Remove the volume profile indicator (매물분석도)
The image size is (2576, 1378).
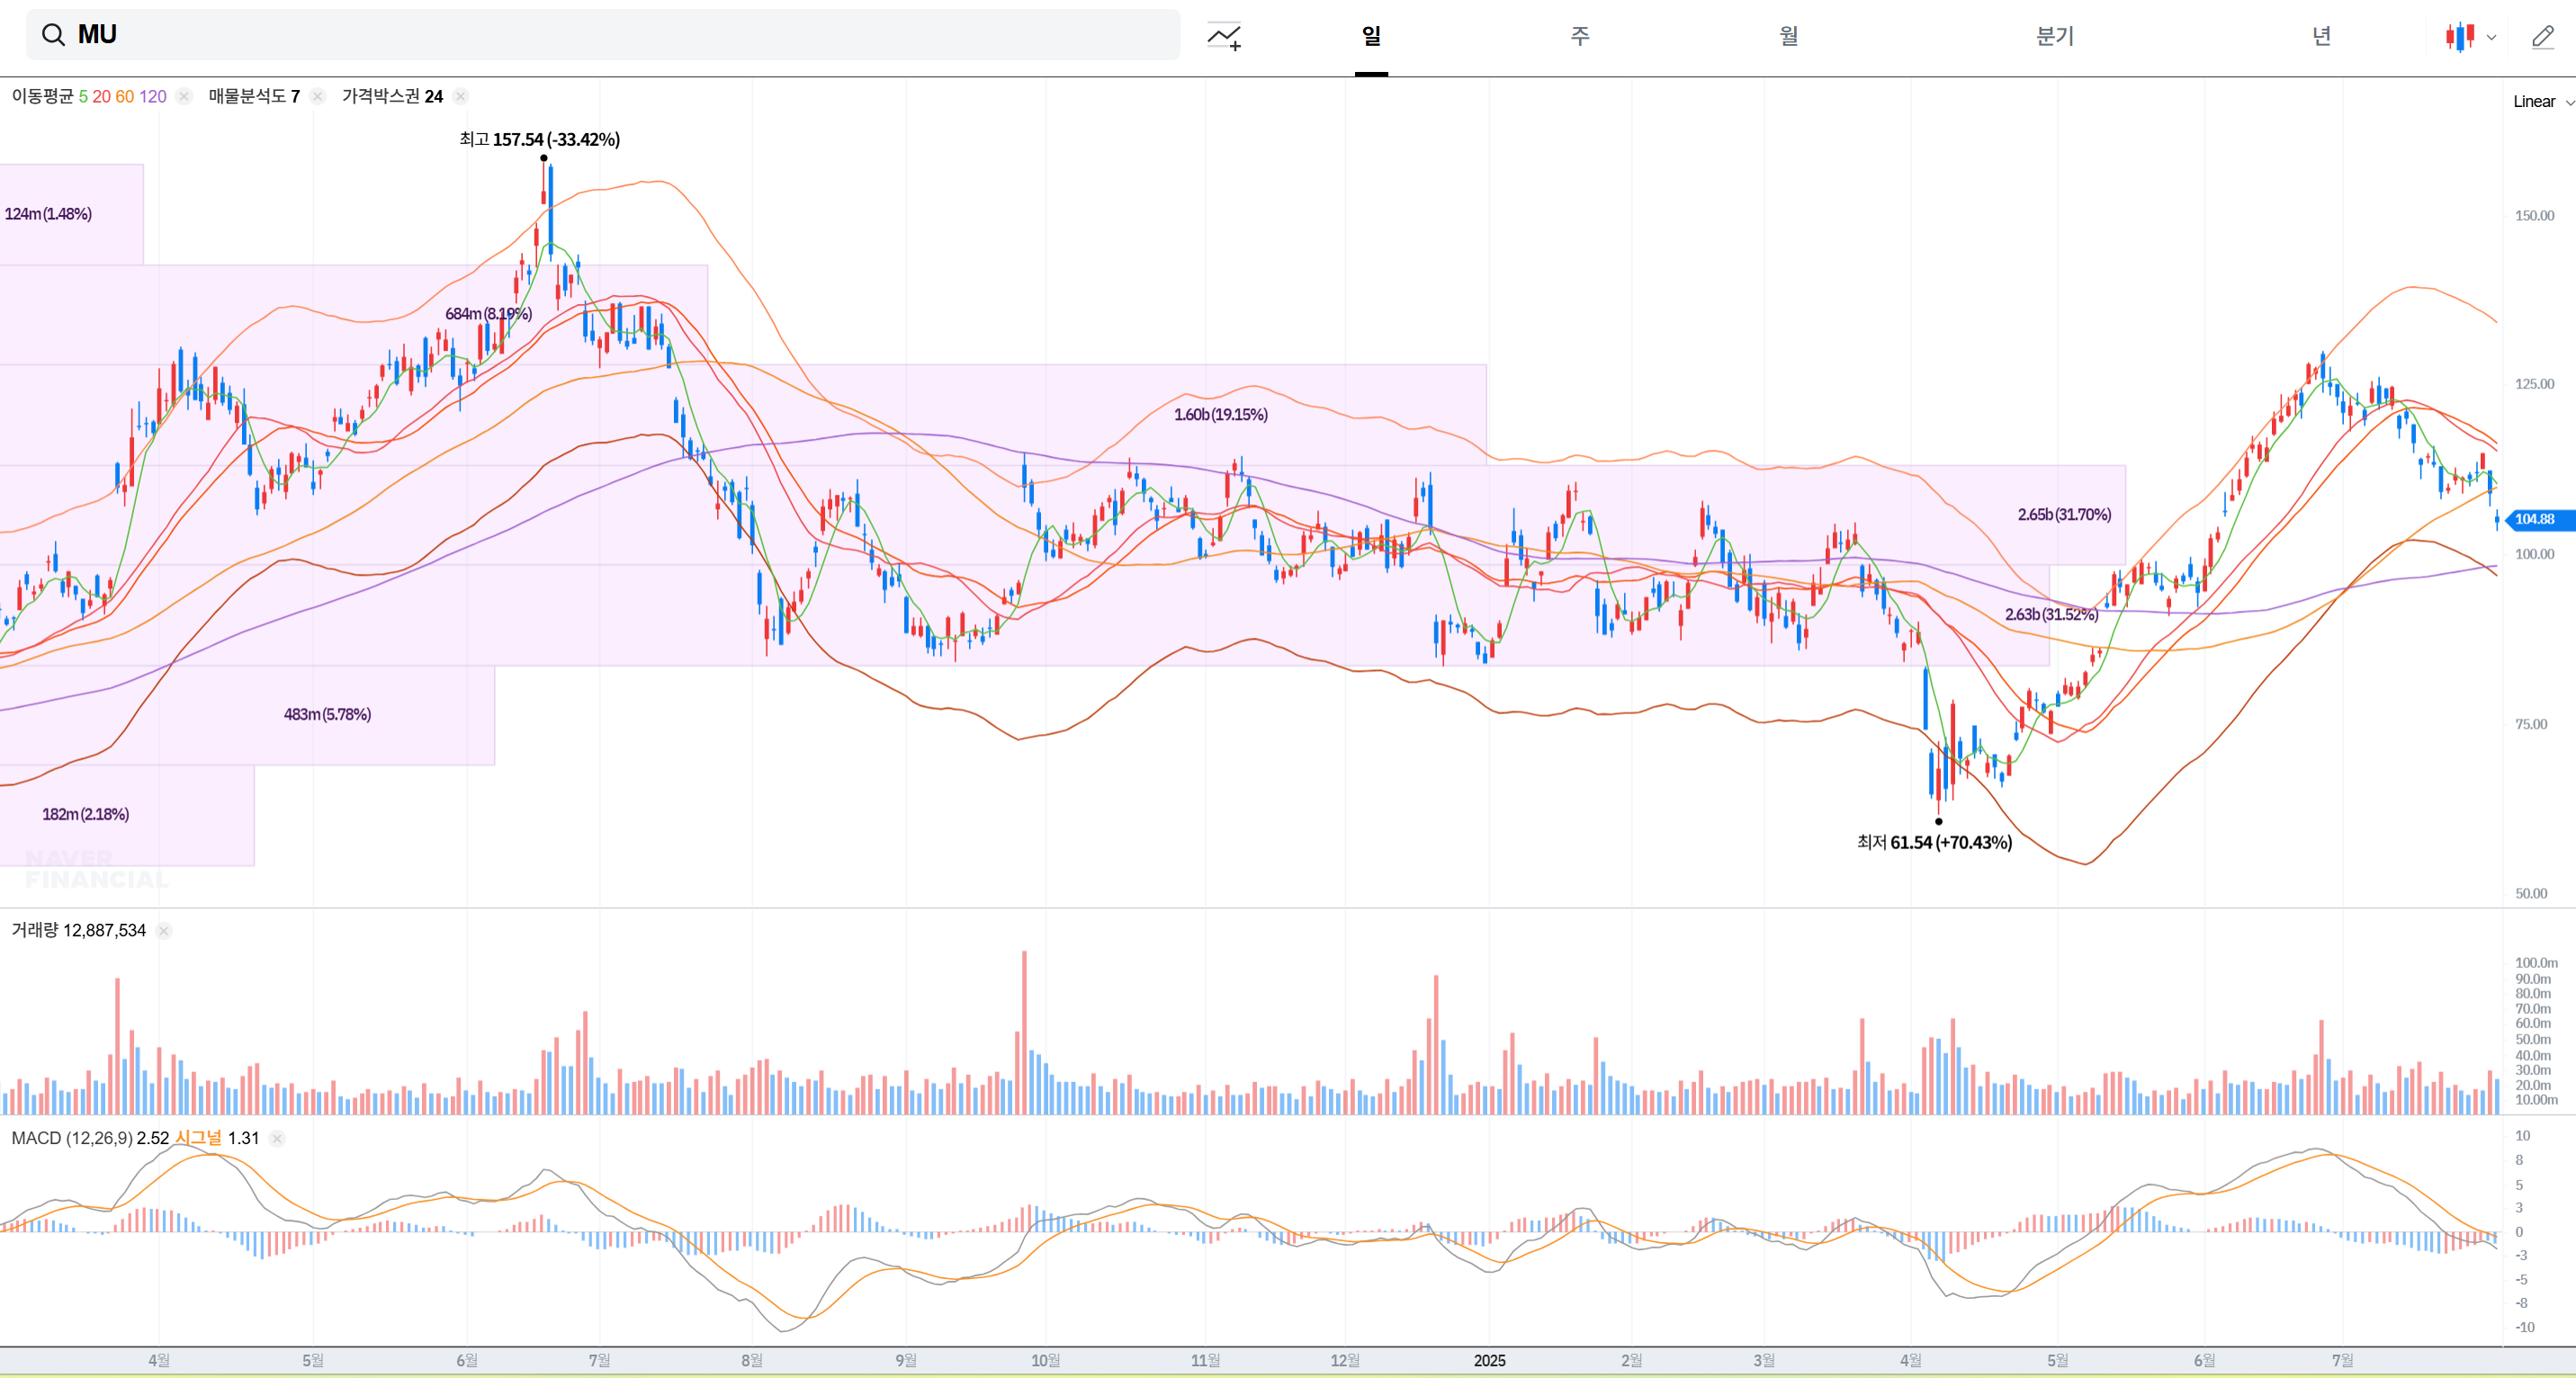[317, 97]
